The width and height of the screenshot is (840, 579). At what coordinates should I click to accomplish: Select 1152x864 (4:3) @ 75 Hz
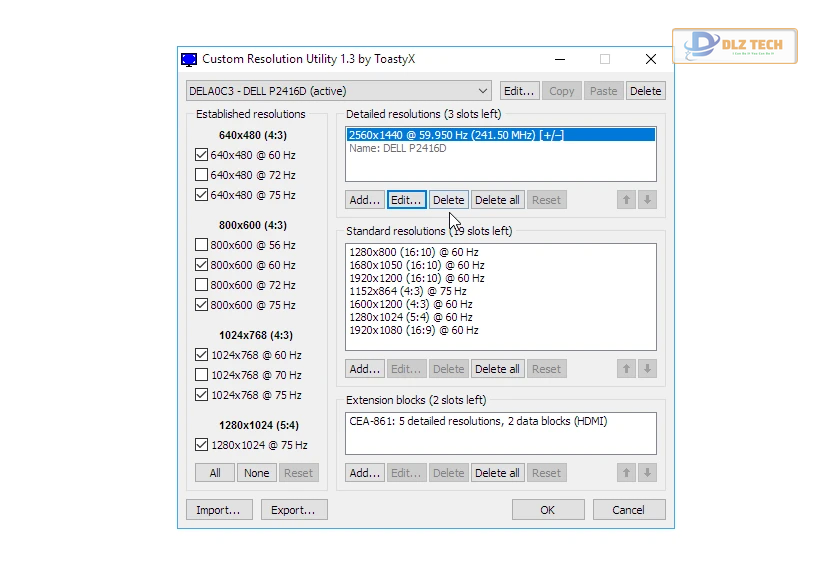tap(501, 291)
